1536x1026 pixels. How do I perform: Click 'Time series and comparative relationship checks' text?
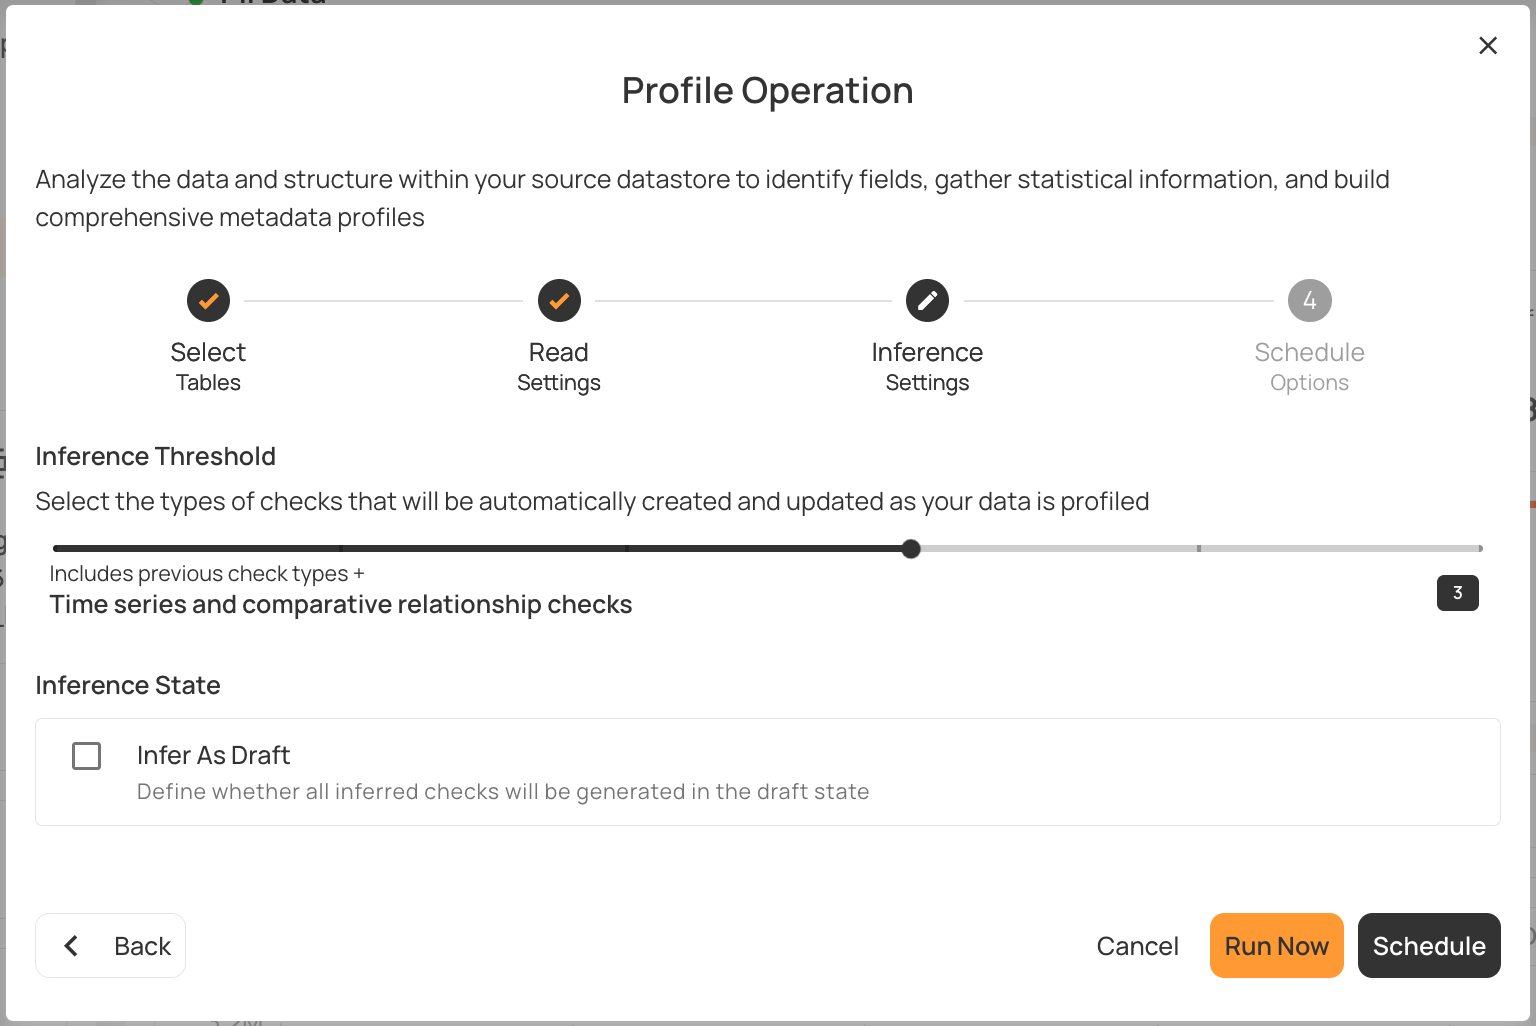click(341, 605)
